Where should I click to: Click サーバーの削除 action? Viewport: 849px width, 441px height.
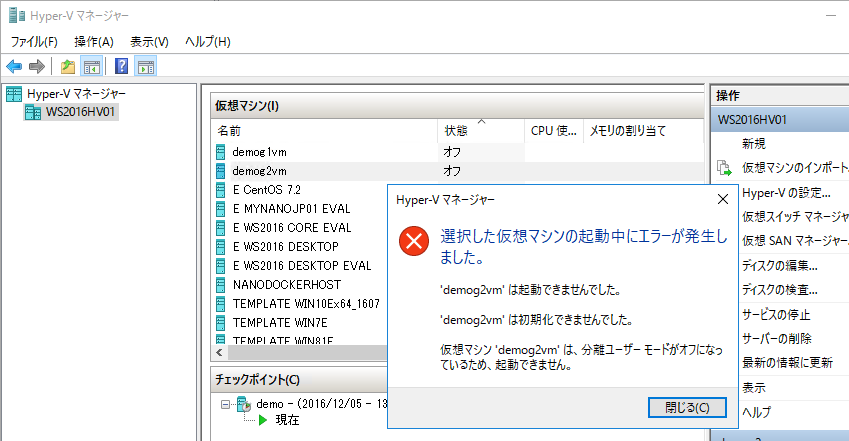click(776, 339)
